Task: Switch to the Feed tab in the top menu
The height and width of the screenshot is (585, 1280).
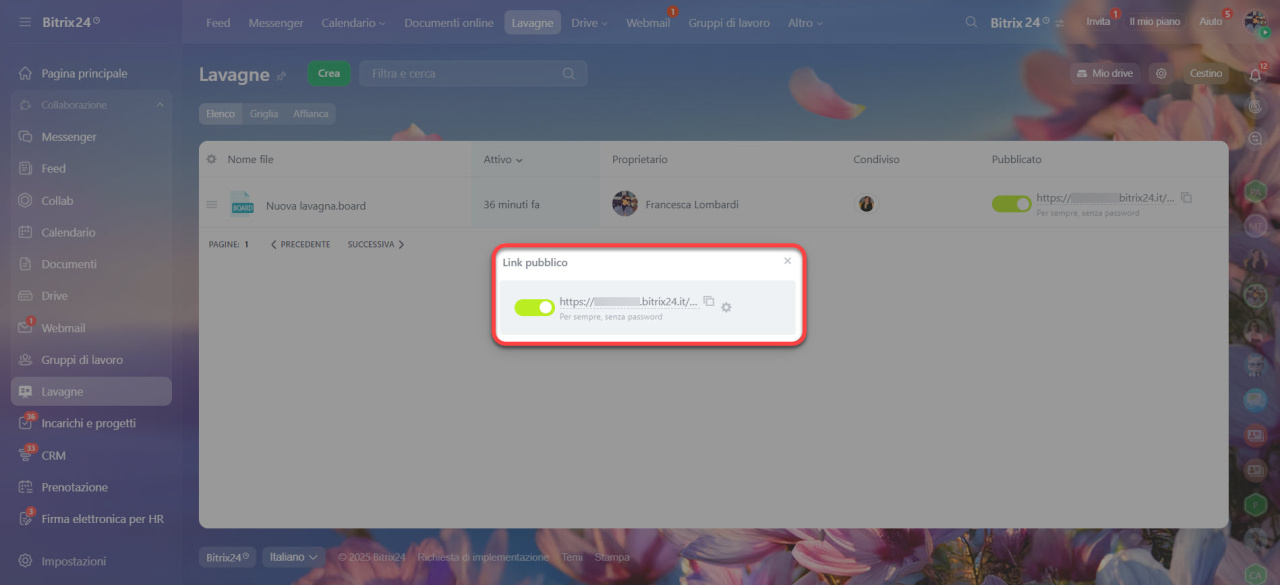Action: (218, 22)
